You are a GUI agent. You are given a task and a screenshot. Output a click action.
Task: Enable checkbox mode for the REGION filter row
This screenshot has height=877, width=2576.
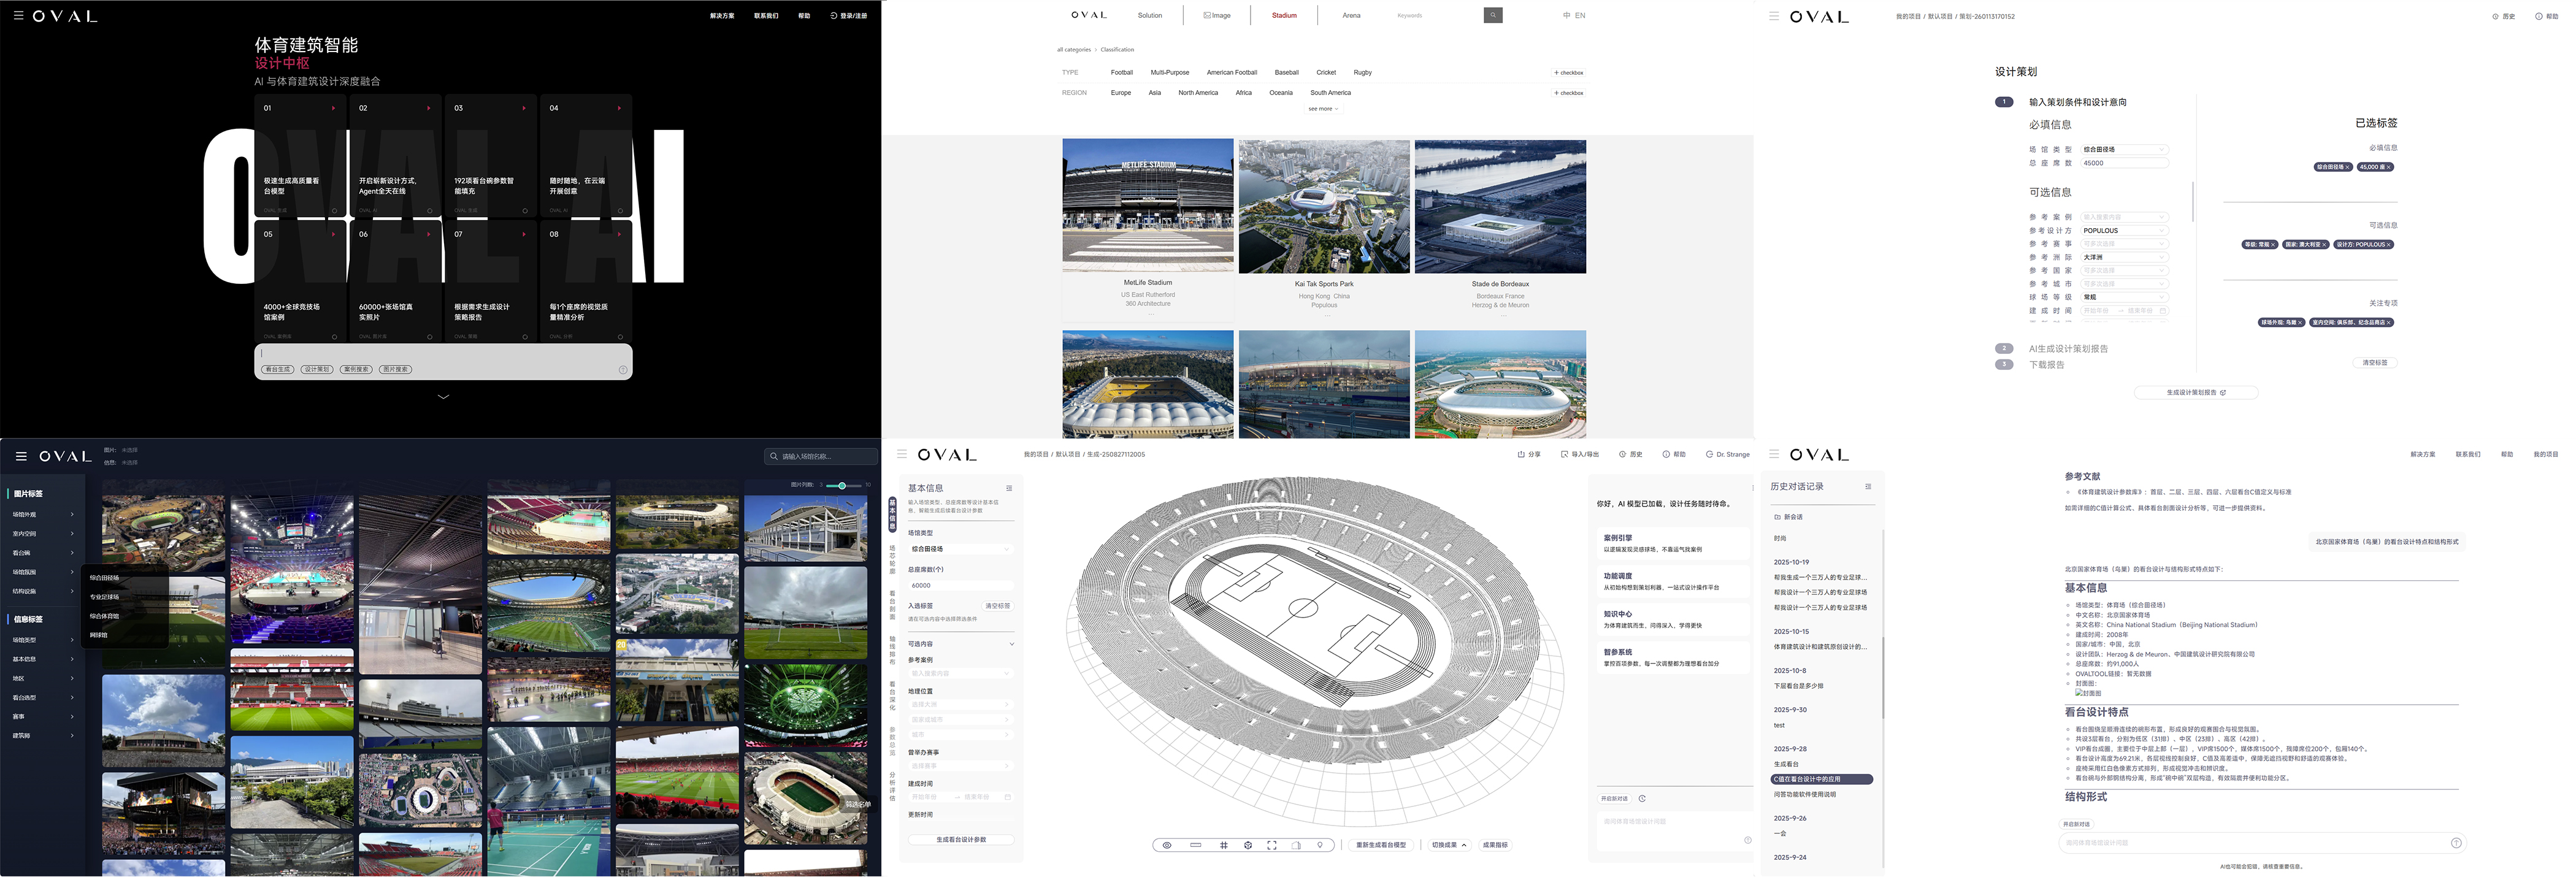1568,93
